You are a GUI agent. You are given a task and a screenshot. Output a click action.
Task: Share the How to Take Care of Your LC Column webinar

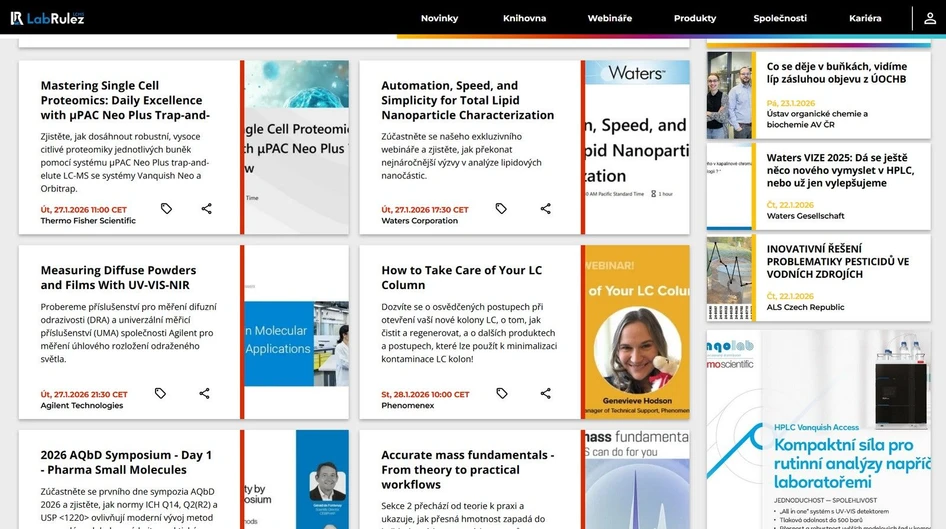click(x=545, y=394)
